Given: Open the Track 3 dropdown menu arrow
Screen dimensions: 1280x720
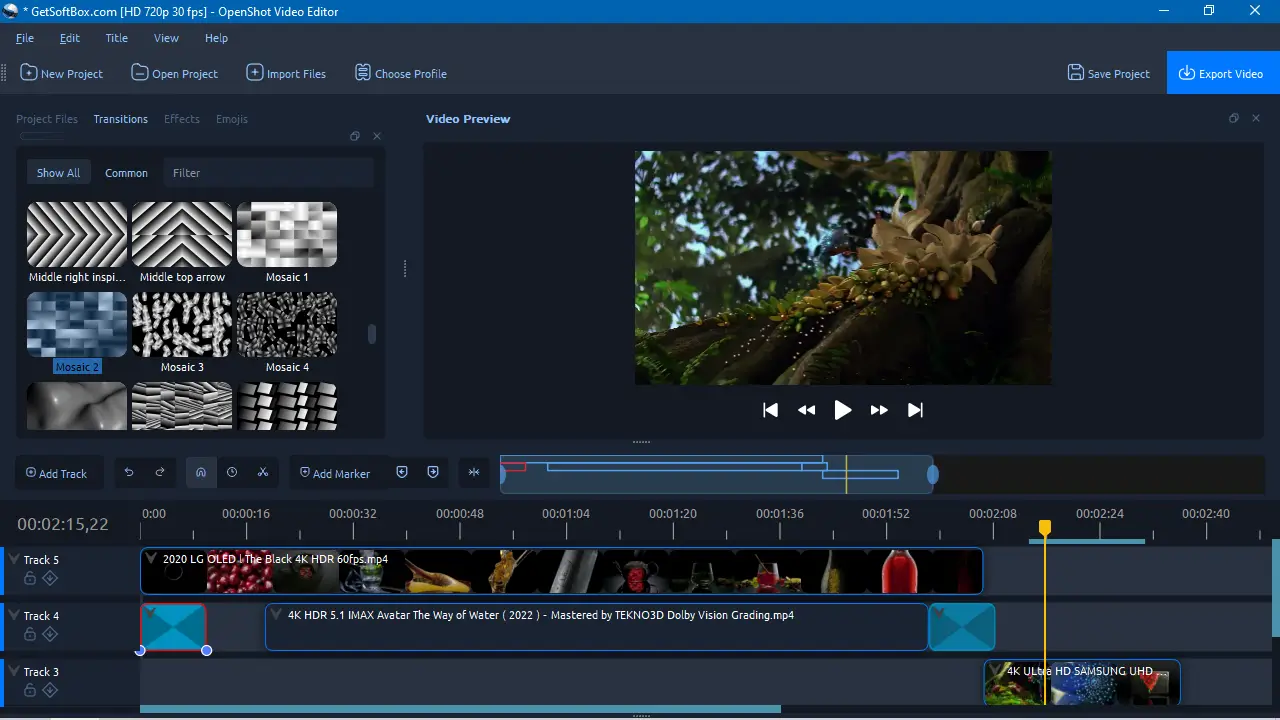Looking at the screenshot, I should pos(15,671).
